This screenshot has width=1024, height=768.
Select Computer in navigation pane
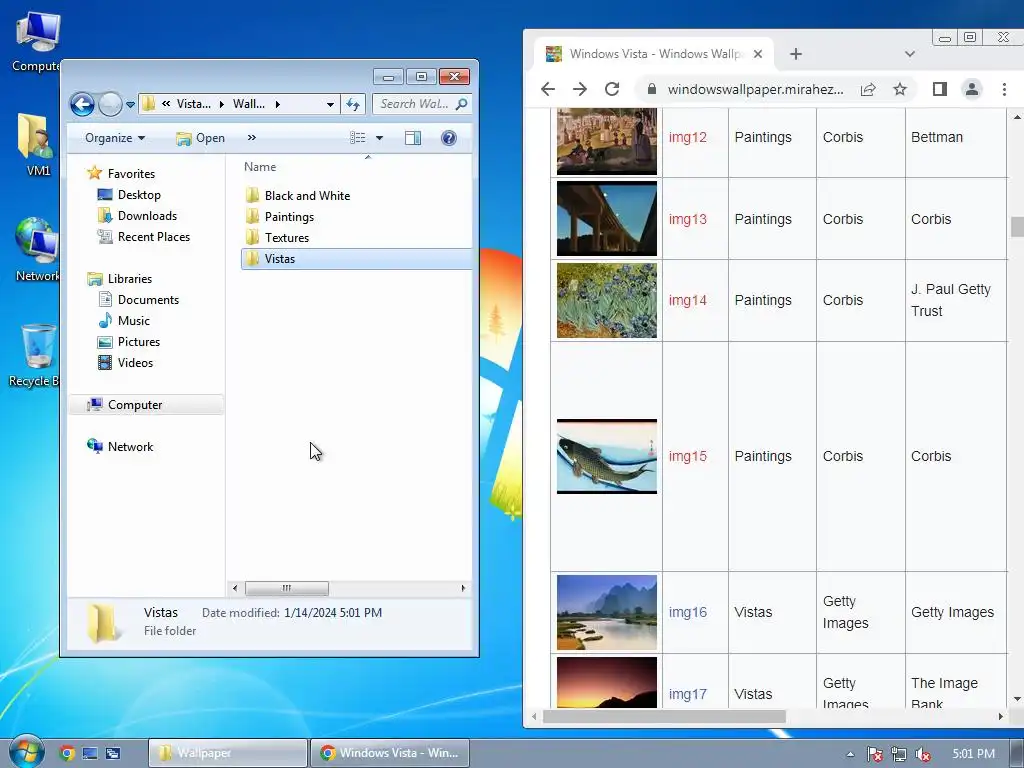[x=146, y=405]
